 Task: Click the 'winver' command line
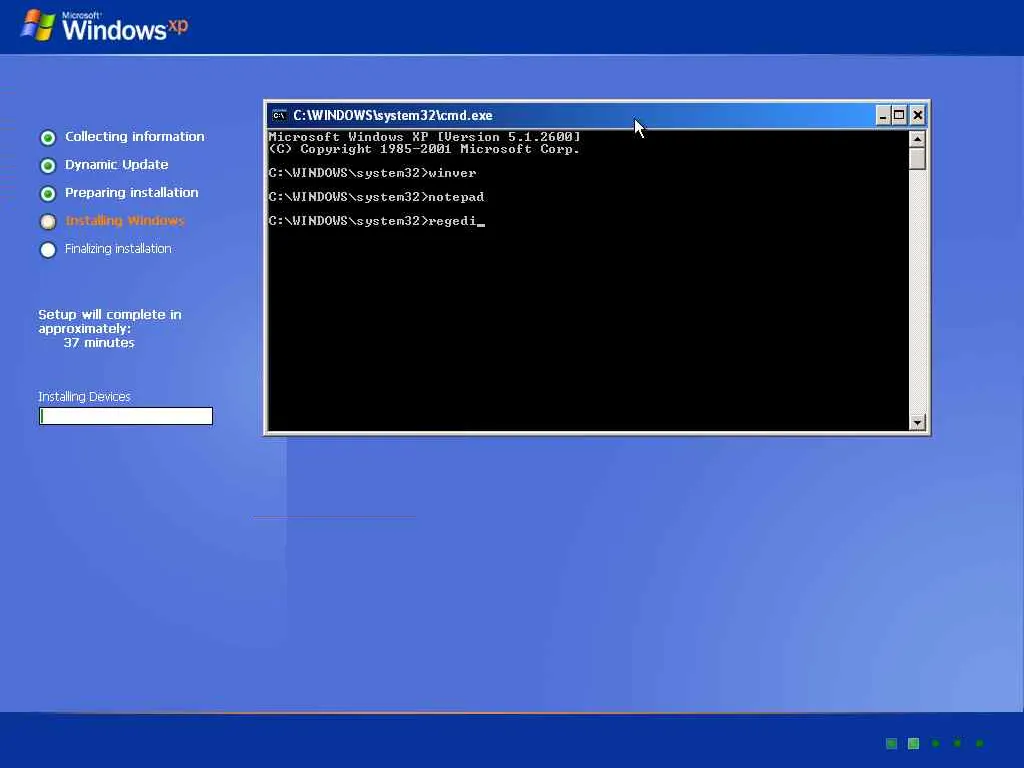tap(372, 173)
